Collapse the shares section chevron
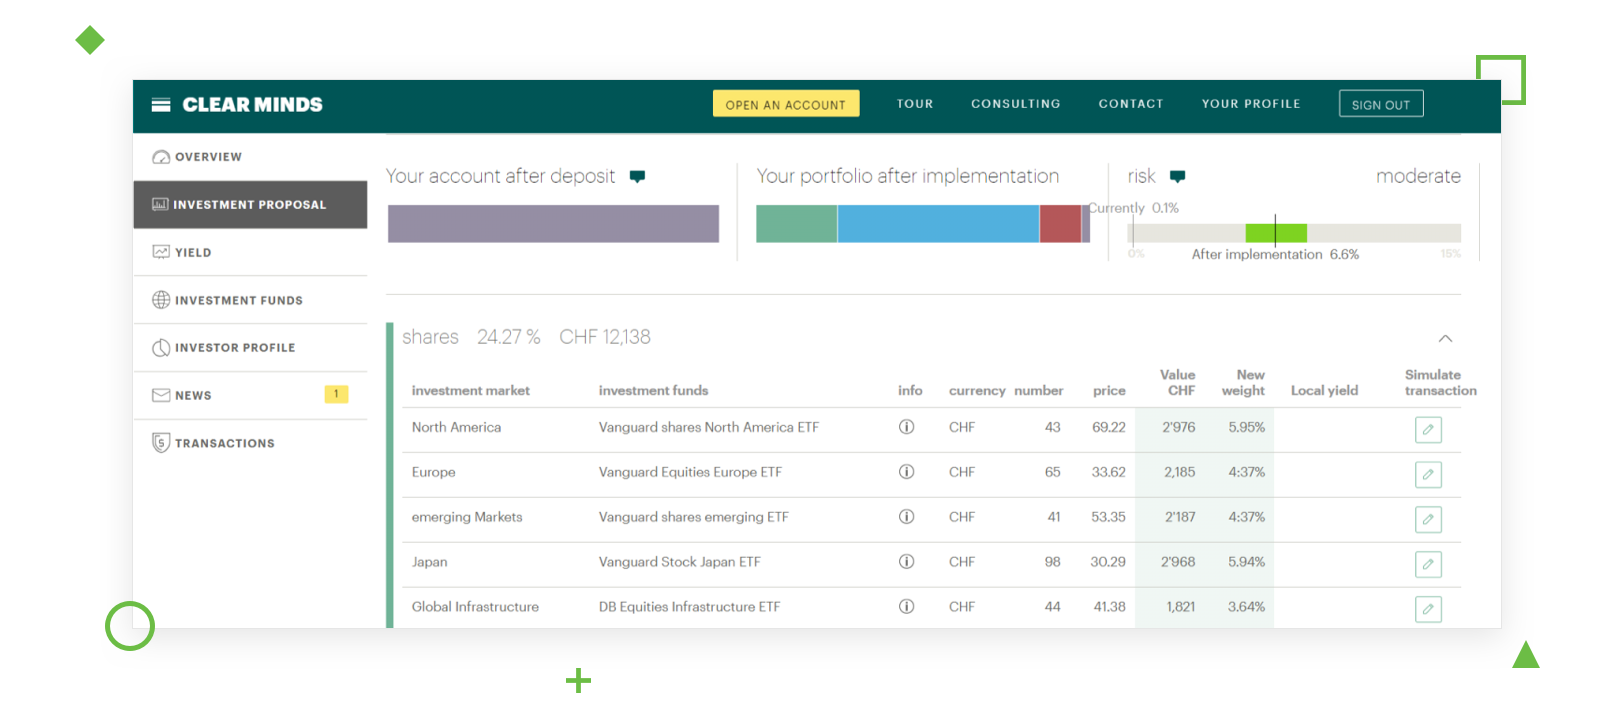 click(1445, 338)
